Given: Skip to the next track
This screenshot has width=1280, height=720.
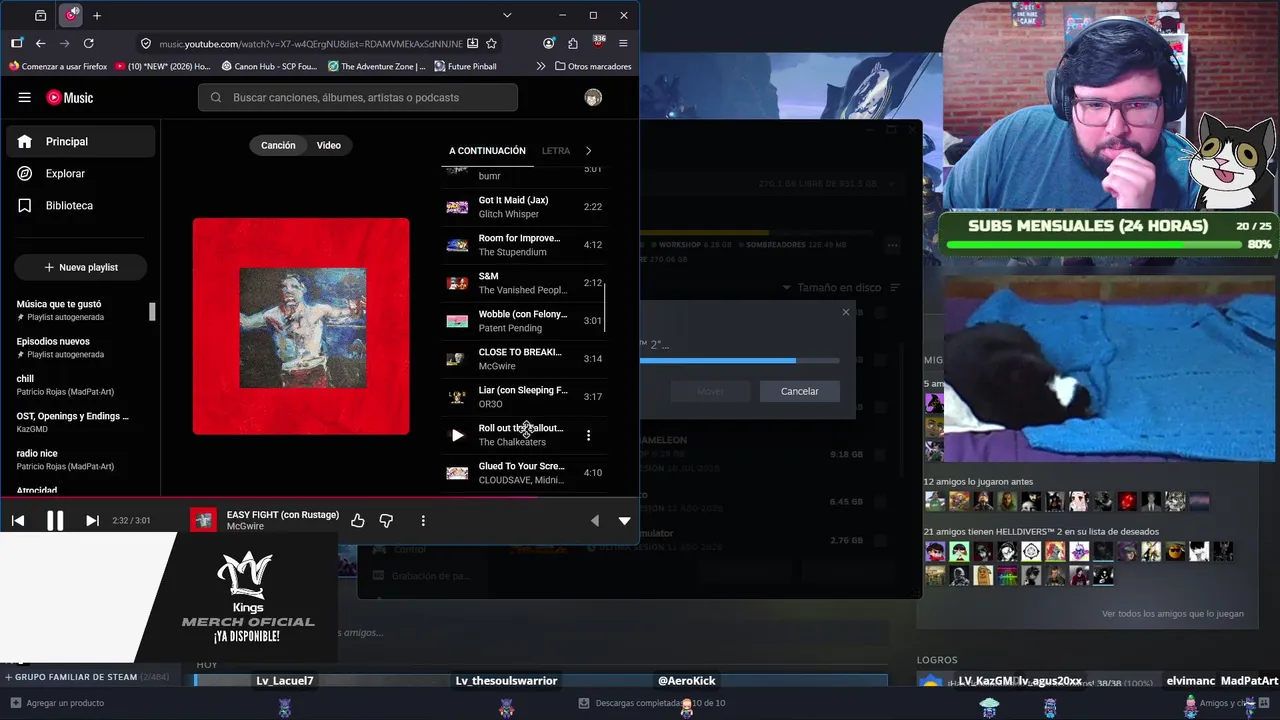Looking at the screenshot, I should (92, 520).
